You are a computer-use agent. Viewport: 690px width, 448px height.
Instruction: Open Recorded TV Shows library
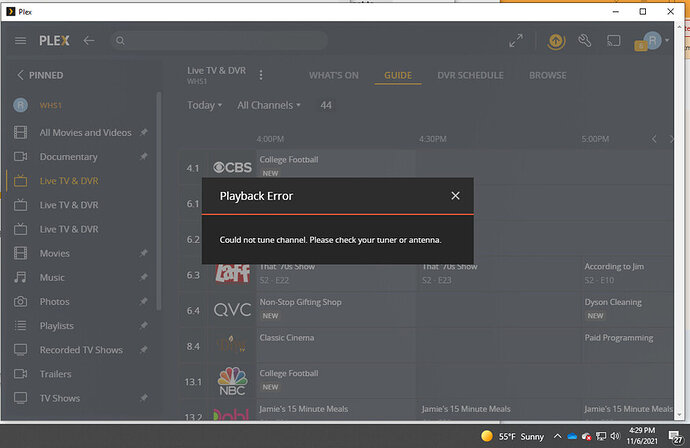81,350
